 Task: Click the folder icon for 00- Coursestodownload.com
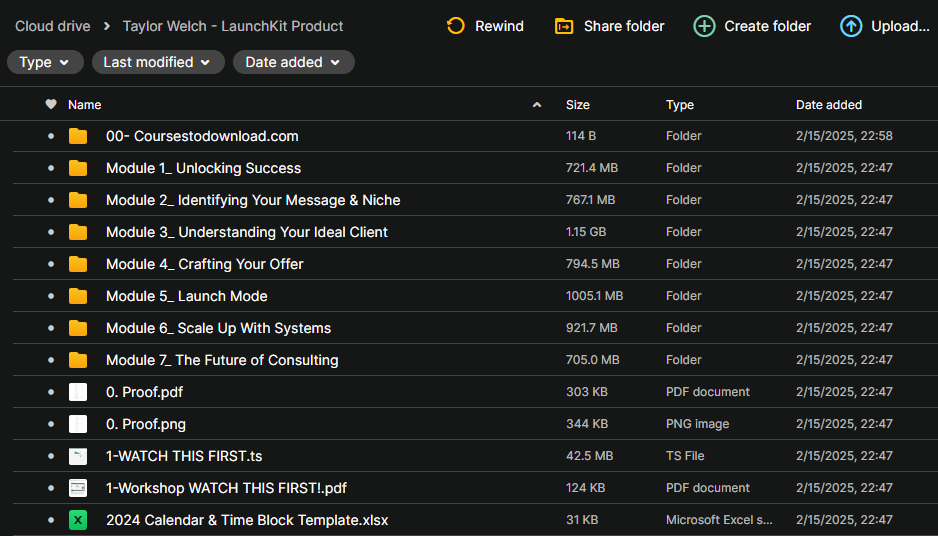pos(78,136)
